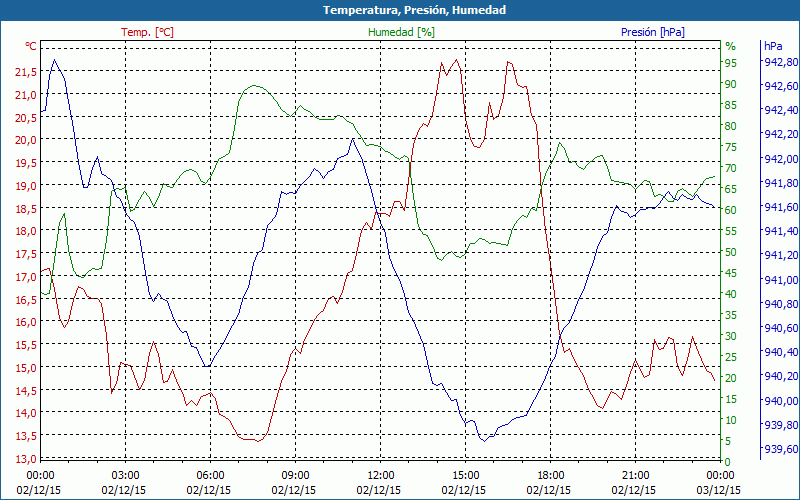This screenshot has height=500, width=800.
Task: Click the 60 value on humidity axis
Action: tap(731, 210)
